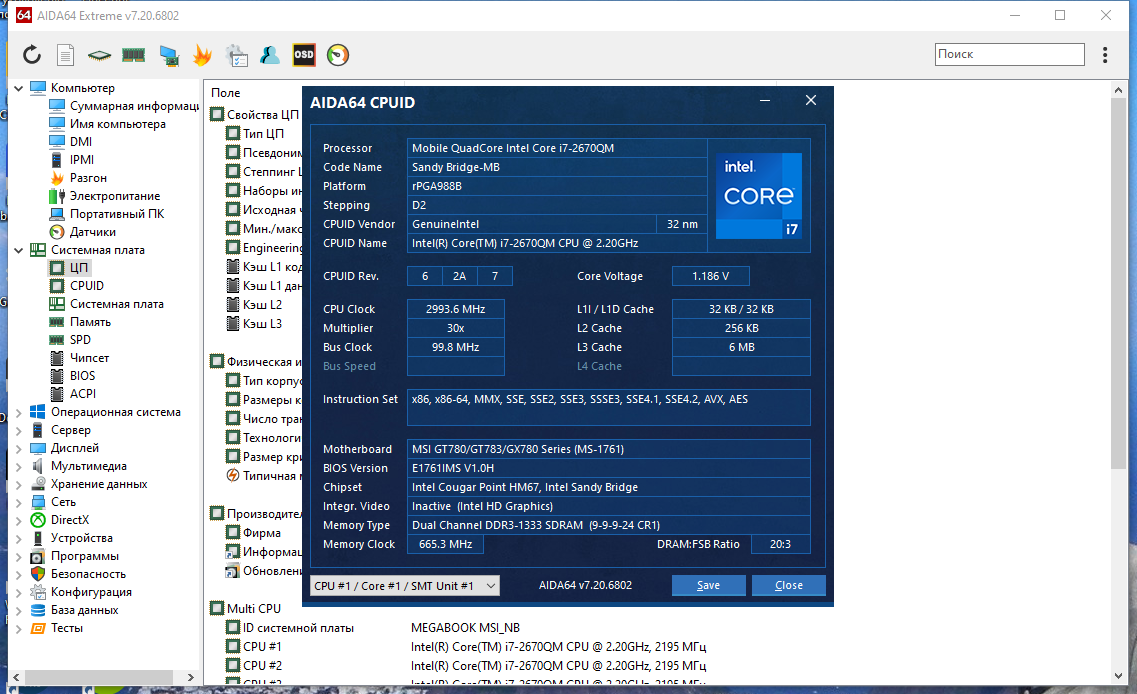Expand the Дисплей tree node
The width and height of the screenshot is (1137, 694).
pos(19,449)
